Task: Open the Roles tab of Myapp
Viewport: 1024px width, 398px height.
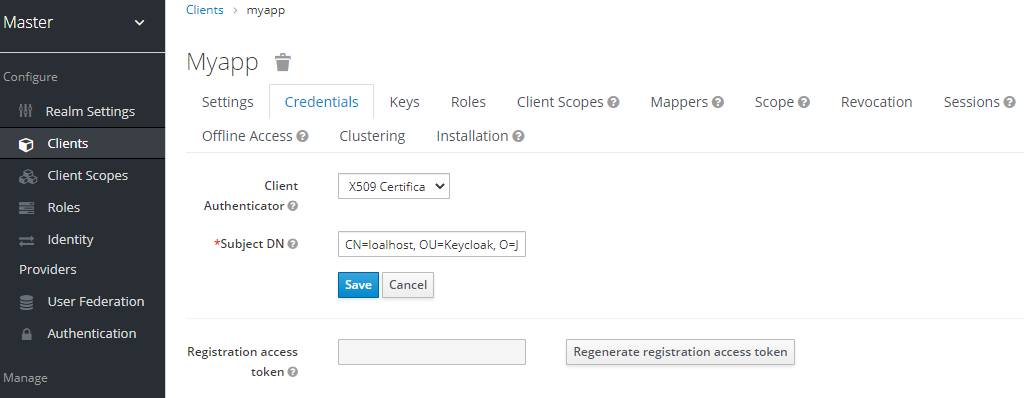Action: pos(468,102)
